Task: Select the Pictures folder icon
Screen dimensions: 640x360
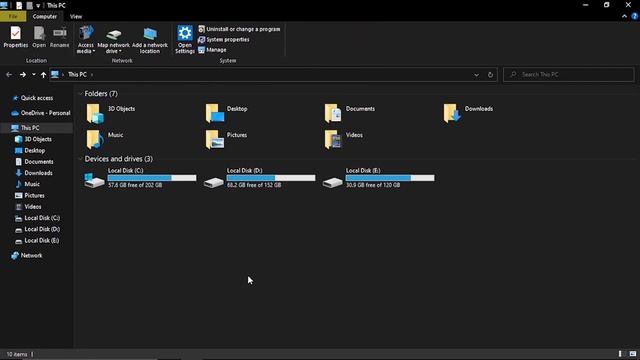Action: [x=214, y=140]
